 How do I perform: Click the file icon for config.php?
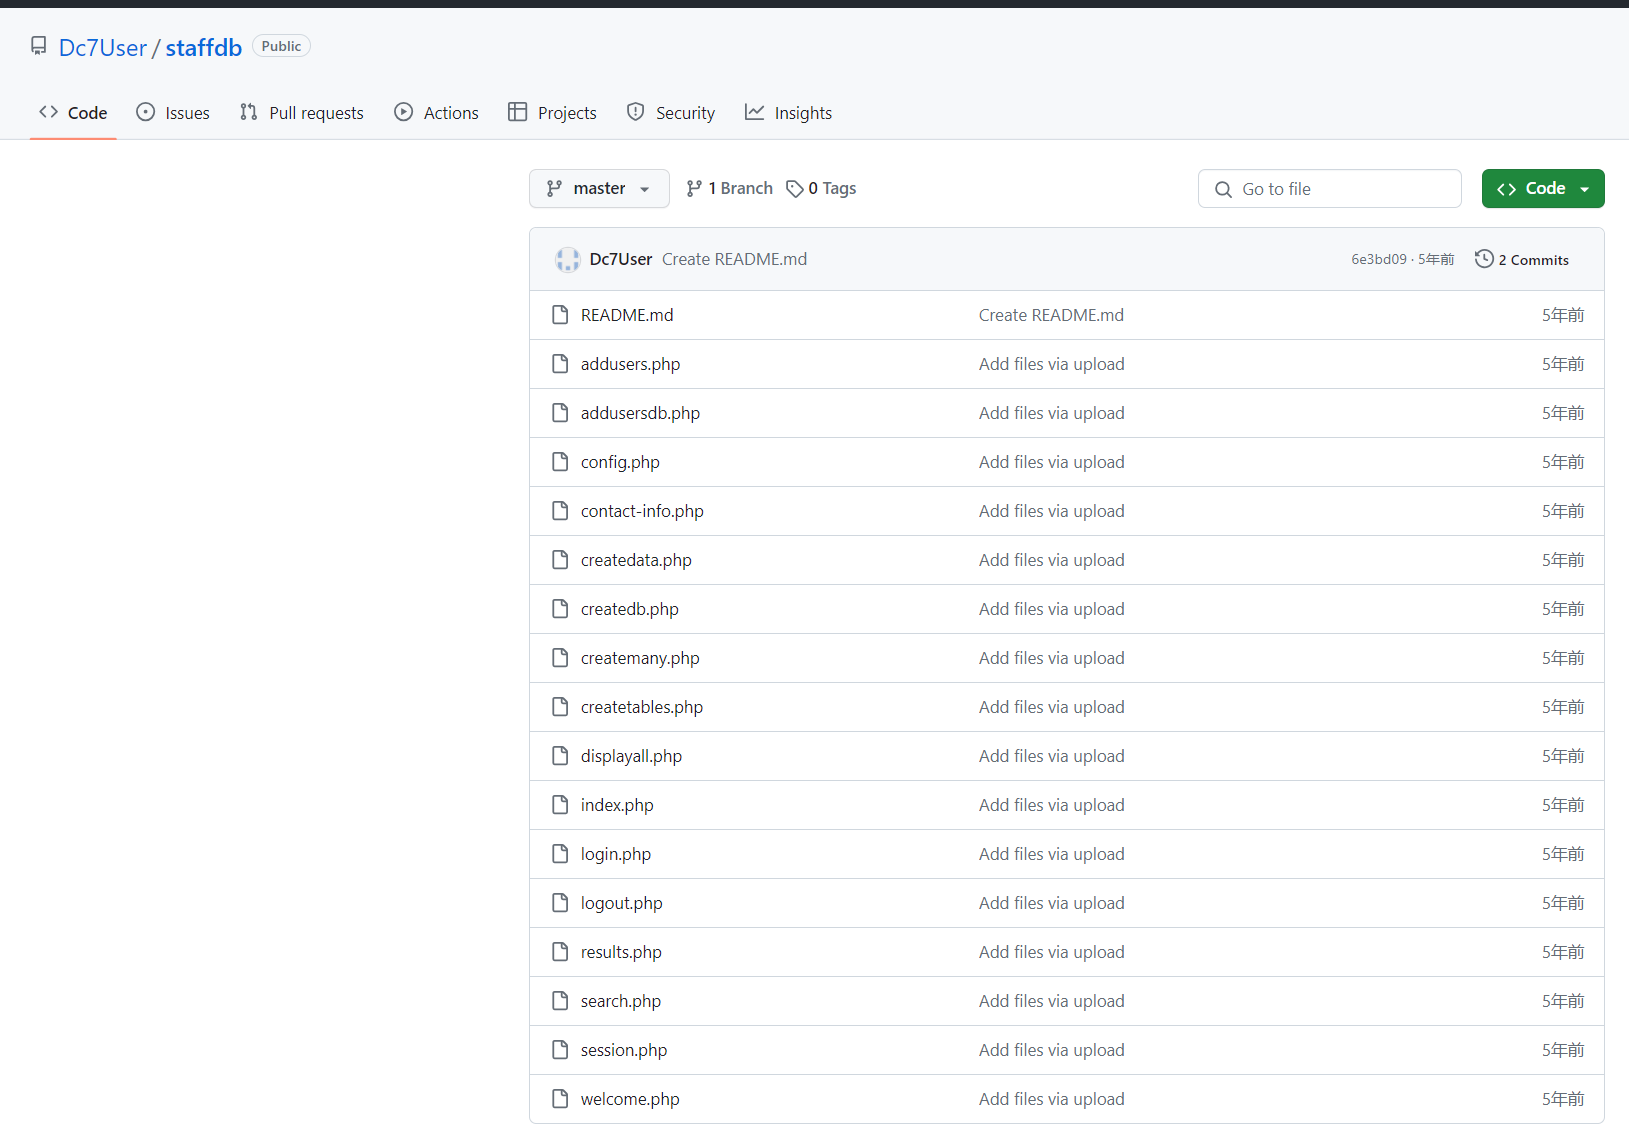coord(560,462)
